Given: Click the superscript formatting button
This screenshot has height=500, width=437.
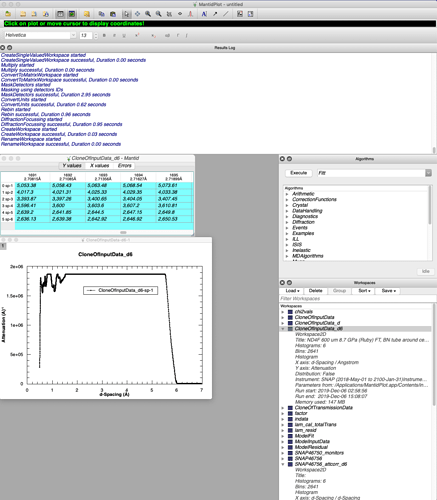Looking at the screenshot, I should (137, 35).
